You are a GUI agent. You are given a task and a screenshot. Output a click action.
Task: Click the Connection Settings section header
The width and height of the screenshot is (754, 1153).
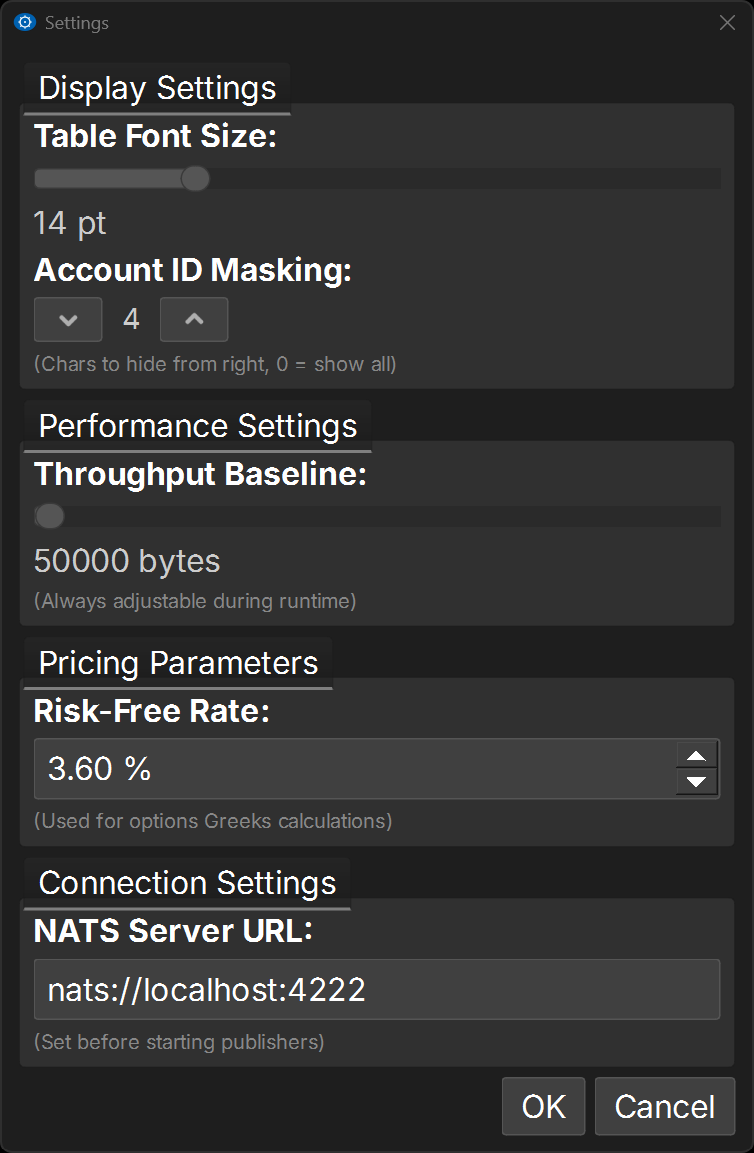point(187,883)
